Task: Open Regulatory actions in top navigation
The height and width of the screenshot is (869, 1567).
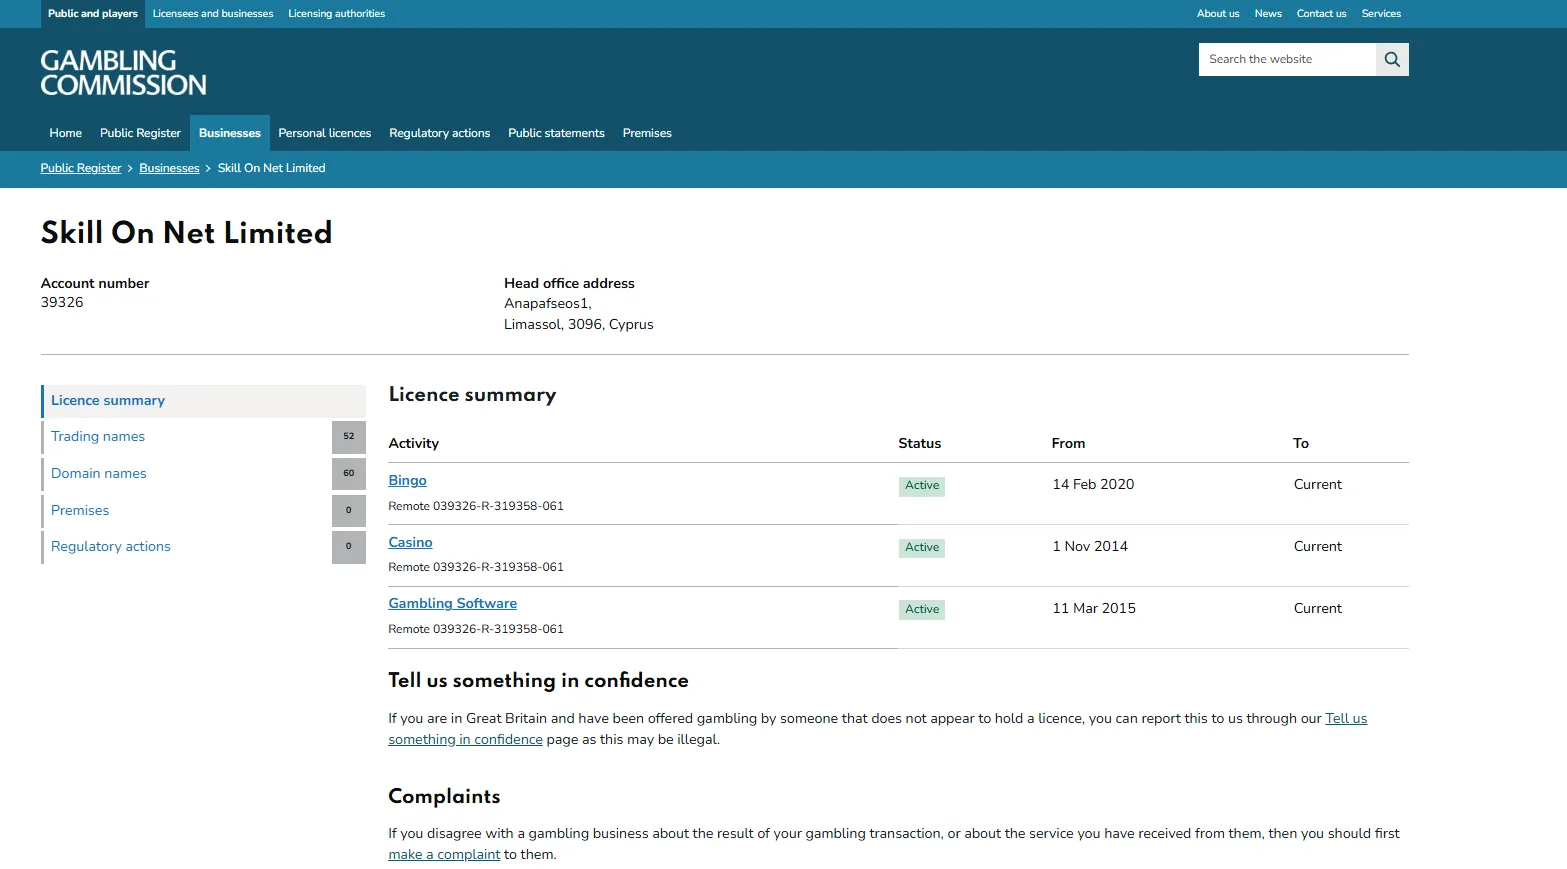Action: pyautogui.click(x=440, y=133)
